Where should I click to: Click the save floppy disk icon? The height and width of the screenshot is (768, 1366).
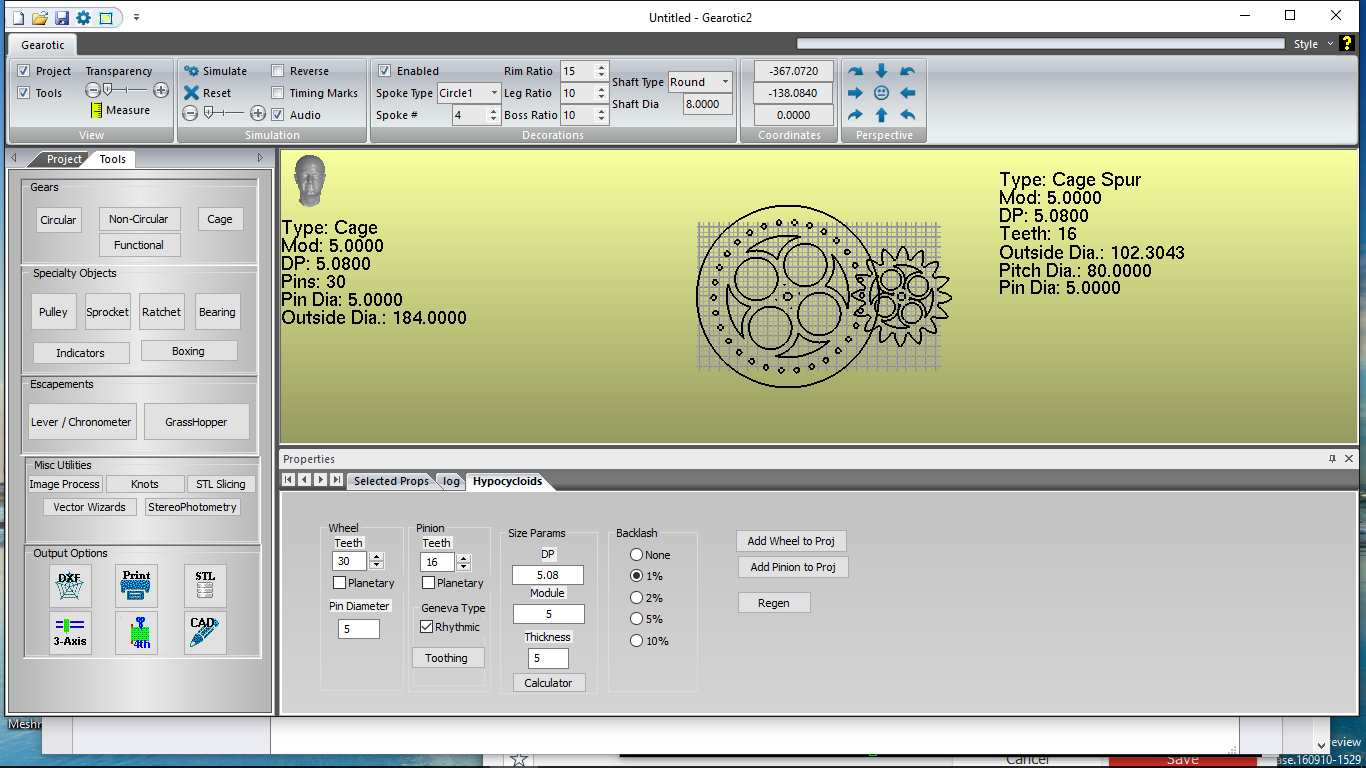tap(62, 18)
